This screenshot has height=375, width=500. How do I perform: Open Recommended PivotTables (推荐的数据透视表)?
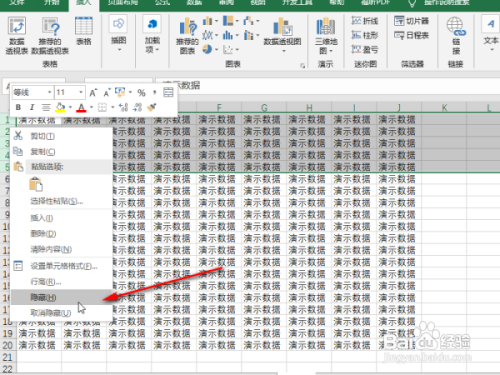[50, 36]
